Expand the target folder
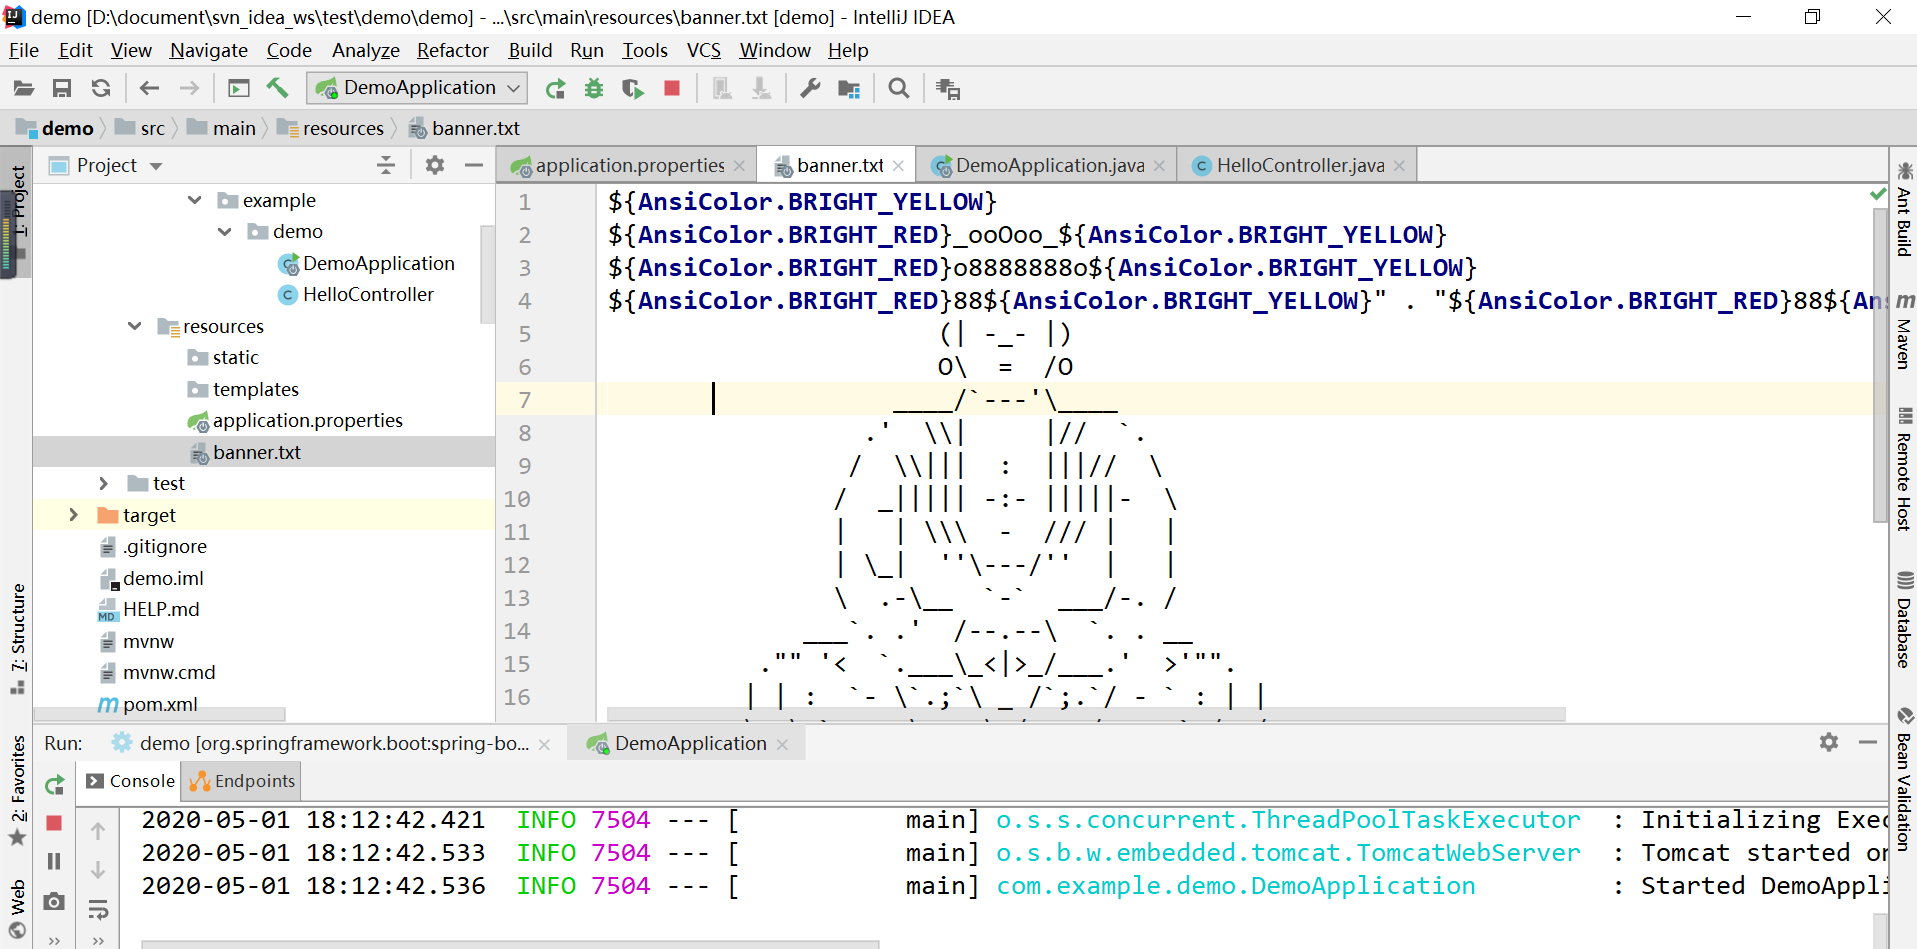1917x949 pixels. [x=73, y=515]
